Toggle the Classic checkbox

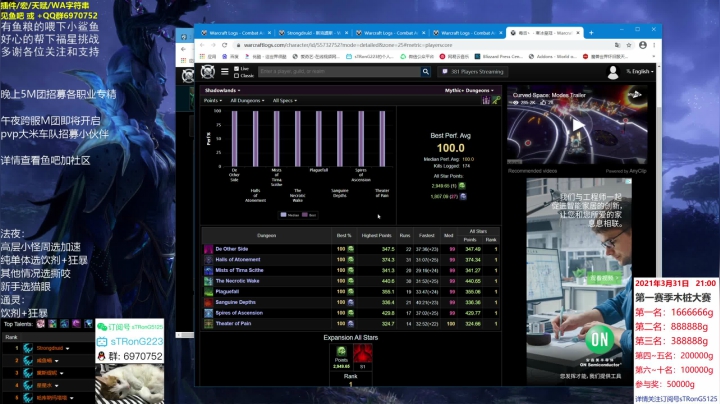(x=236, y=75)
